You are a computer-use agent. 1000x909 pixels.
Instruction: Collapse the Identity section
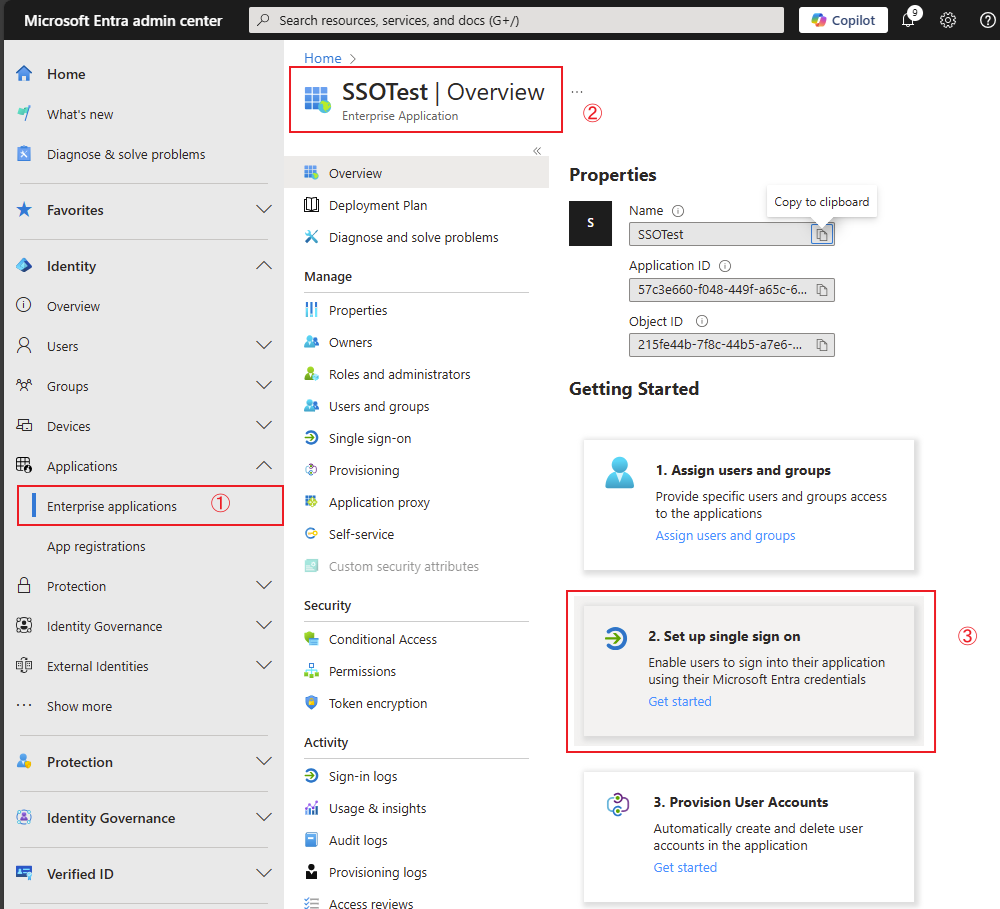264,265
